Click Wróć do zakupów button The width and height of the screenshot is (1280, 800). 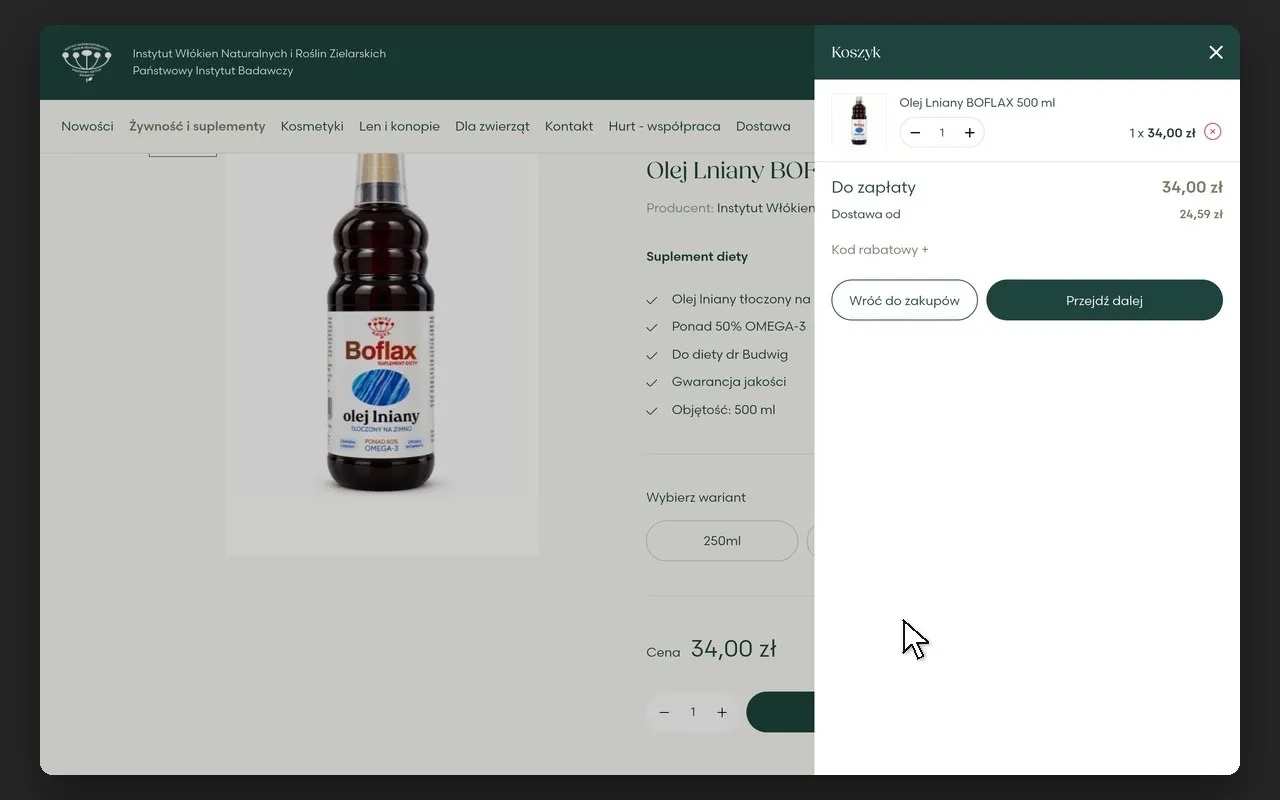pyautogui.click(x=904, y=300)
